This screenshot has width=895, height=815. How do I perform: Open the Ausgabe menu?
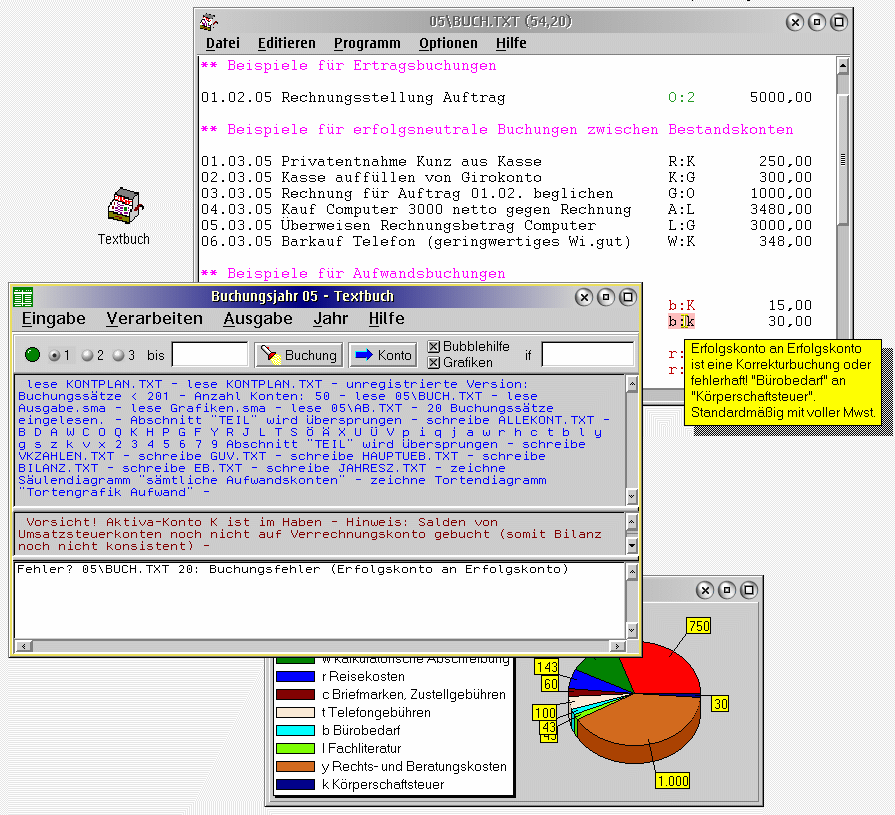[x=259, y=319]
